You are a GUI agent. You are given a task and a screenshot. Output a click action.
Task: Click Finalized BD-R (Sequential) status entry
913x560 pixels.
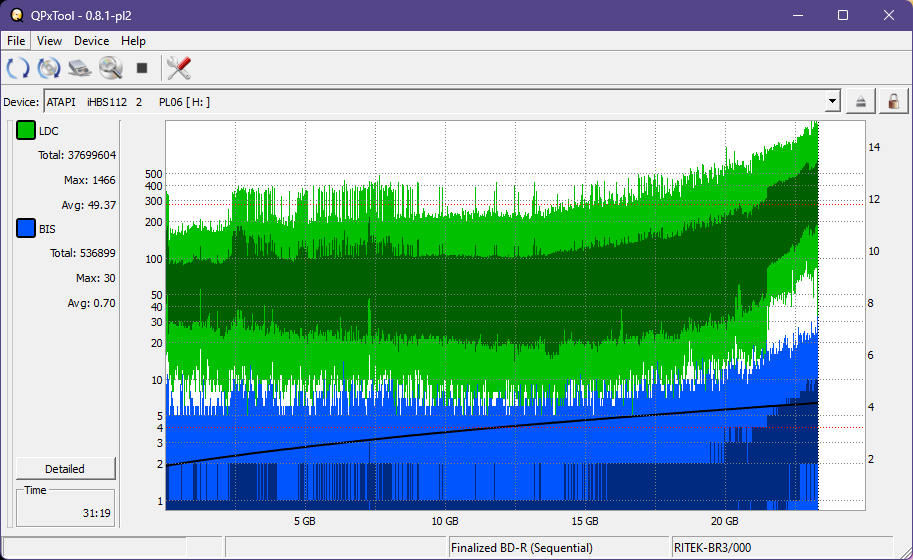tap(522, 548)
